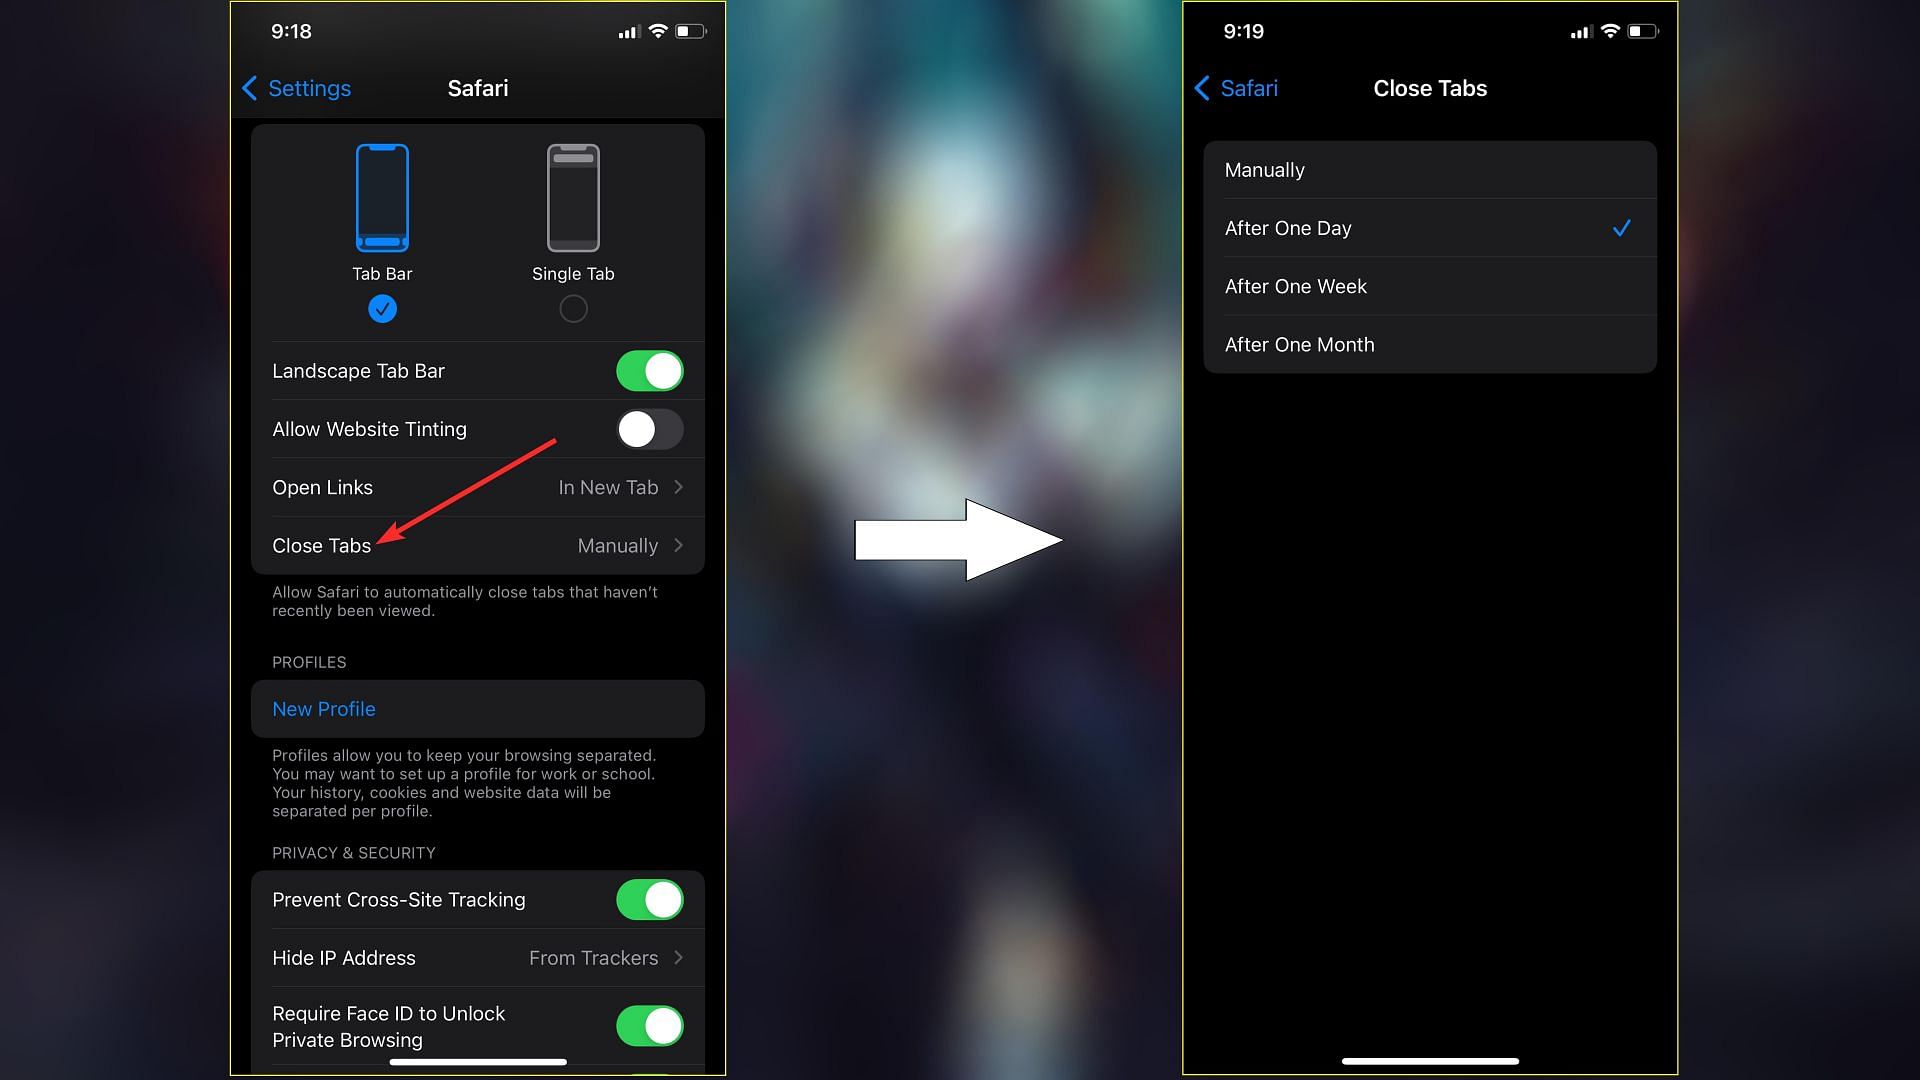This screenshot has width=1920, height=1080.
Task: Toggle Landscape Tab Bar switch
Action: [x=649, y=371]
